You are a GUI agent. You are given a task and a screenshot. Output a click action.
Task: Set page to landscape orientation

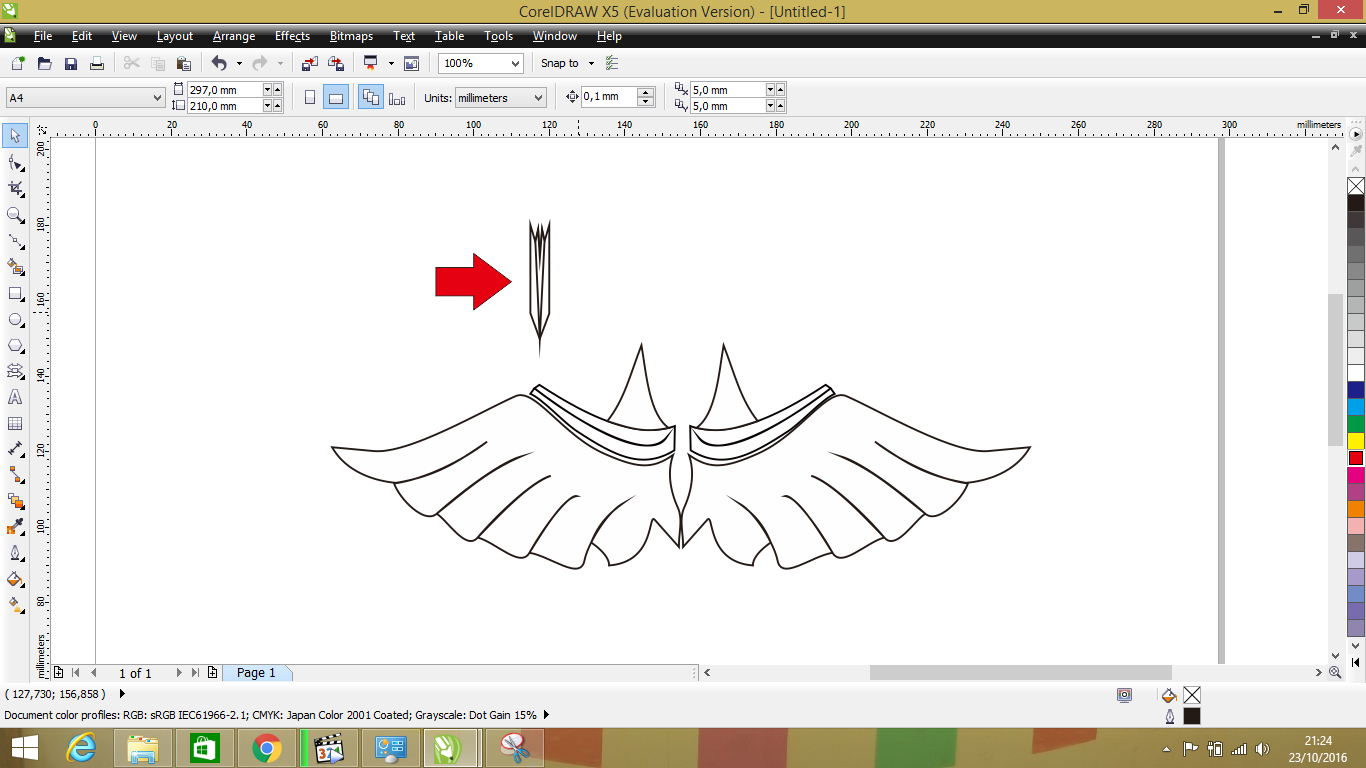point(336,98)
